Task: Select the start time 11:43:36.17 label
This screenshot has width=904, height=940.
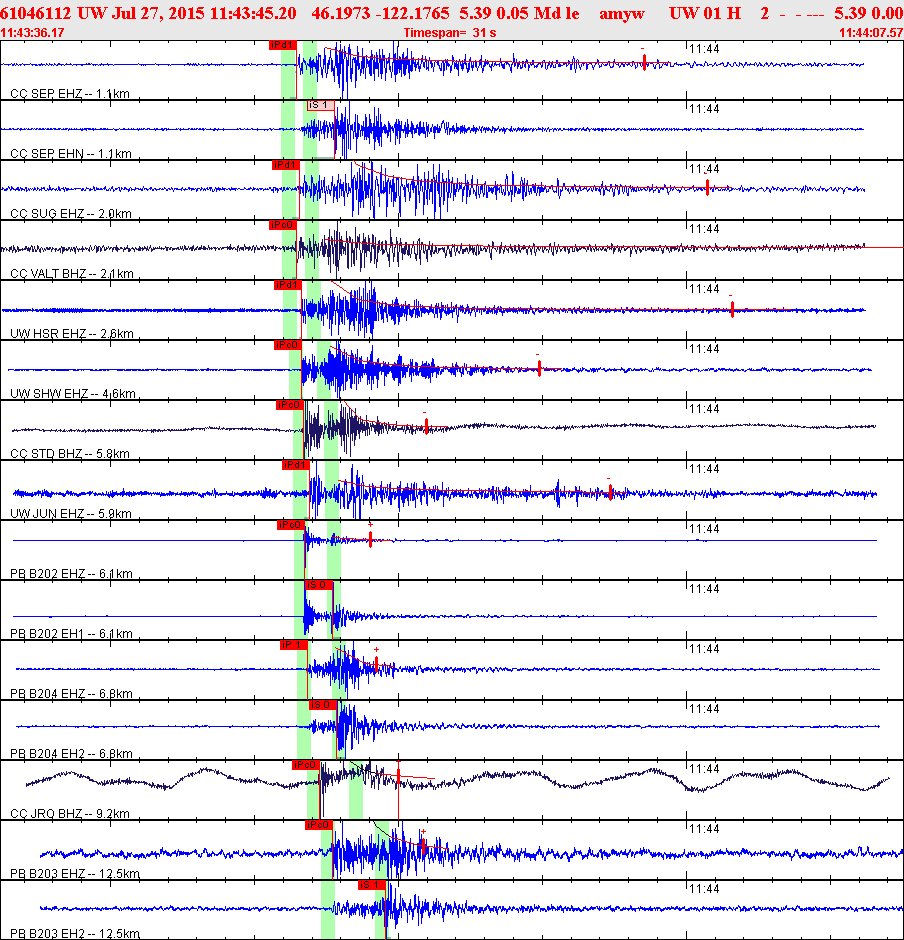Action: tap(33, 33)
